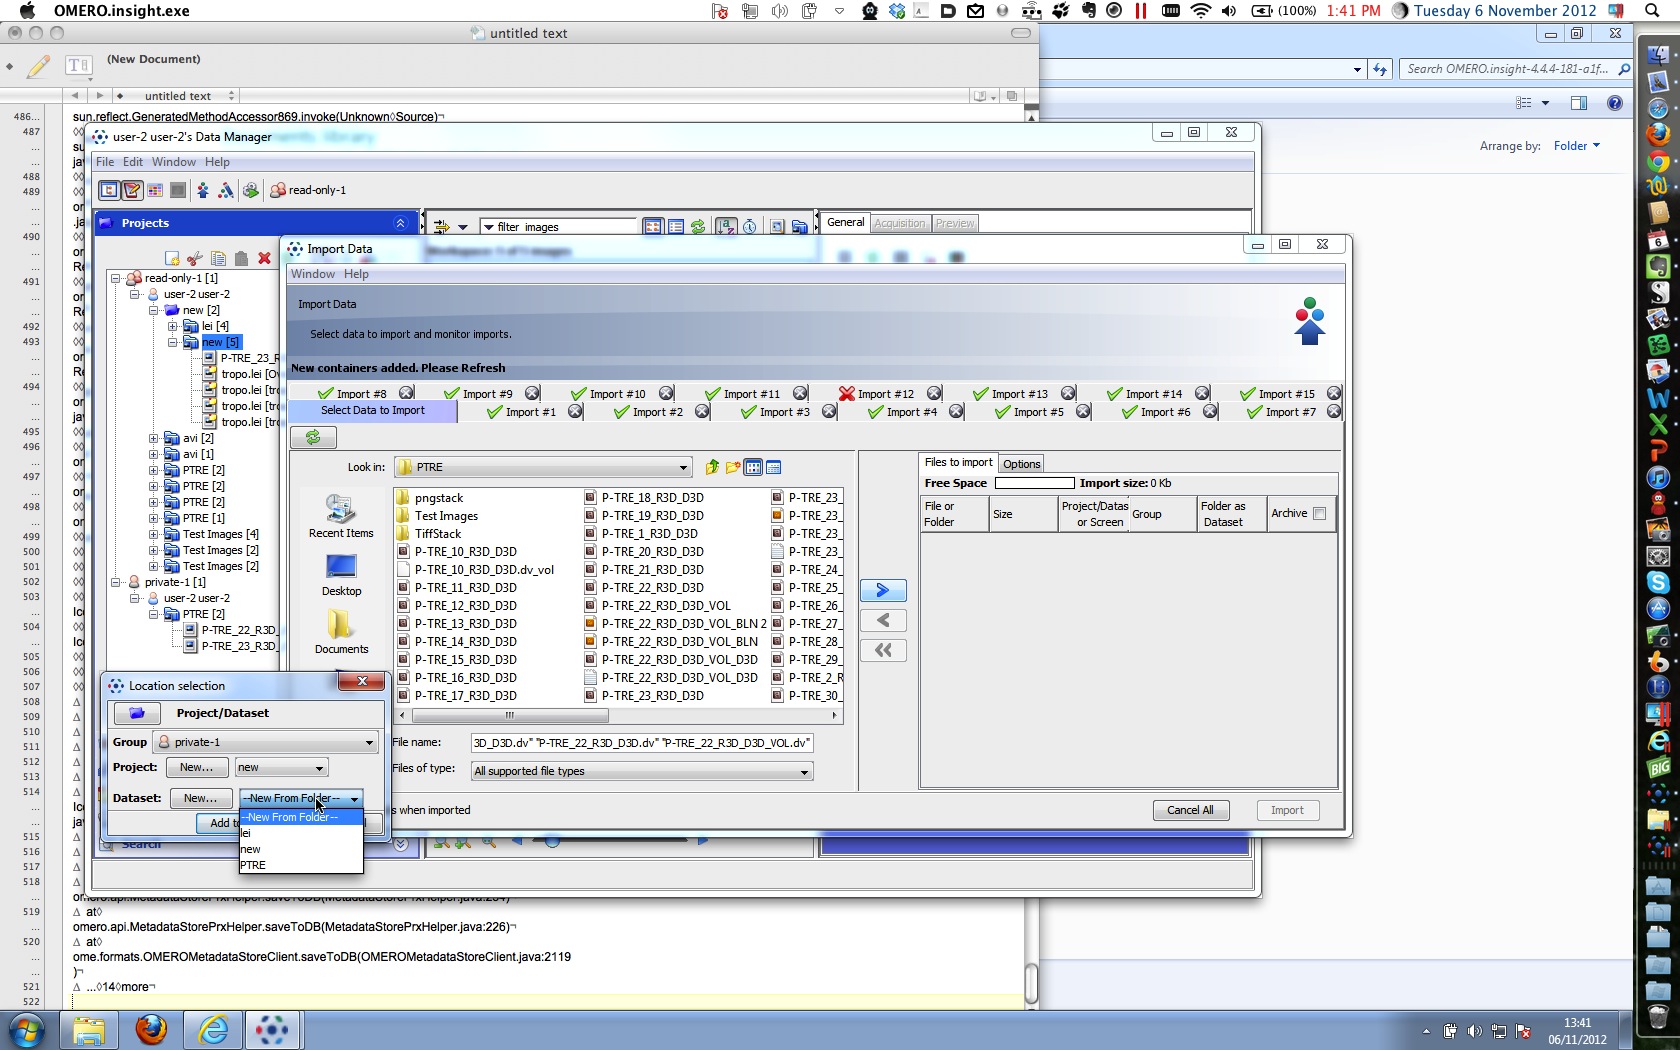Click the scissors cut icon above Projects tree
The image size is (1680, 1050).
[195, 258]
